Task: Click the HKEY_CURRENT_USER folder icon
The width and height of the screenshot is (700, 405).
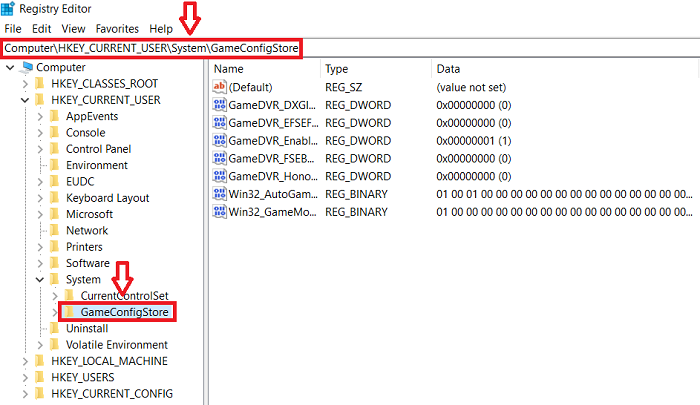Action: [40, 100]
